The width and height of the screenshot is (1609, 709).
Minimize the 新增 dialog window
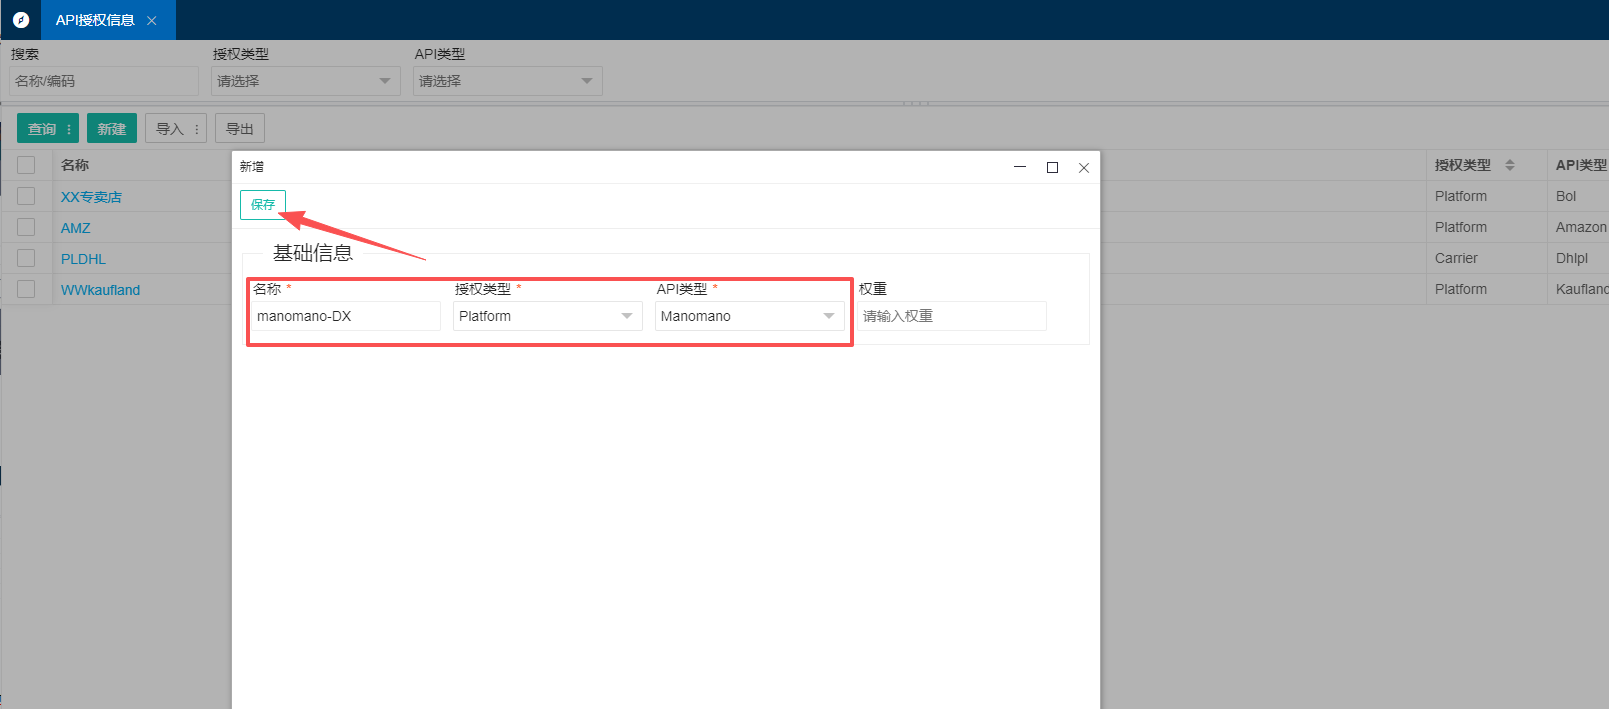click(x=1020, y=168)
